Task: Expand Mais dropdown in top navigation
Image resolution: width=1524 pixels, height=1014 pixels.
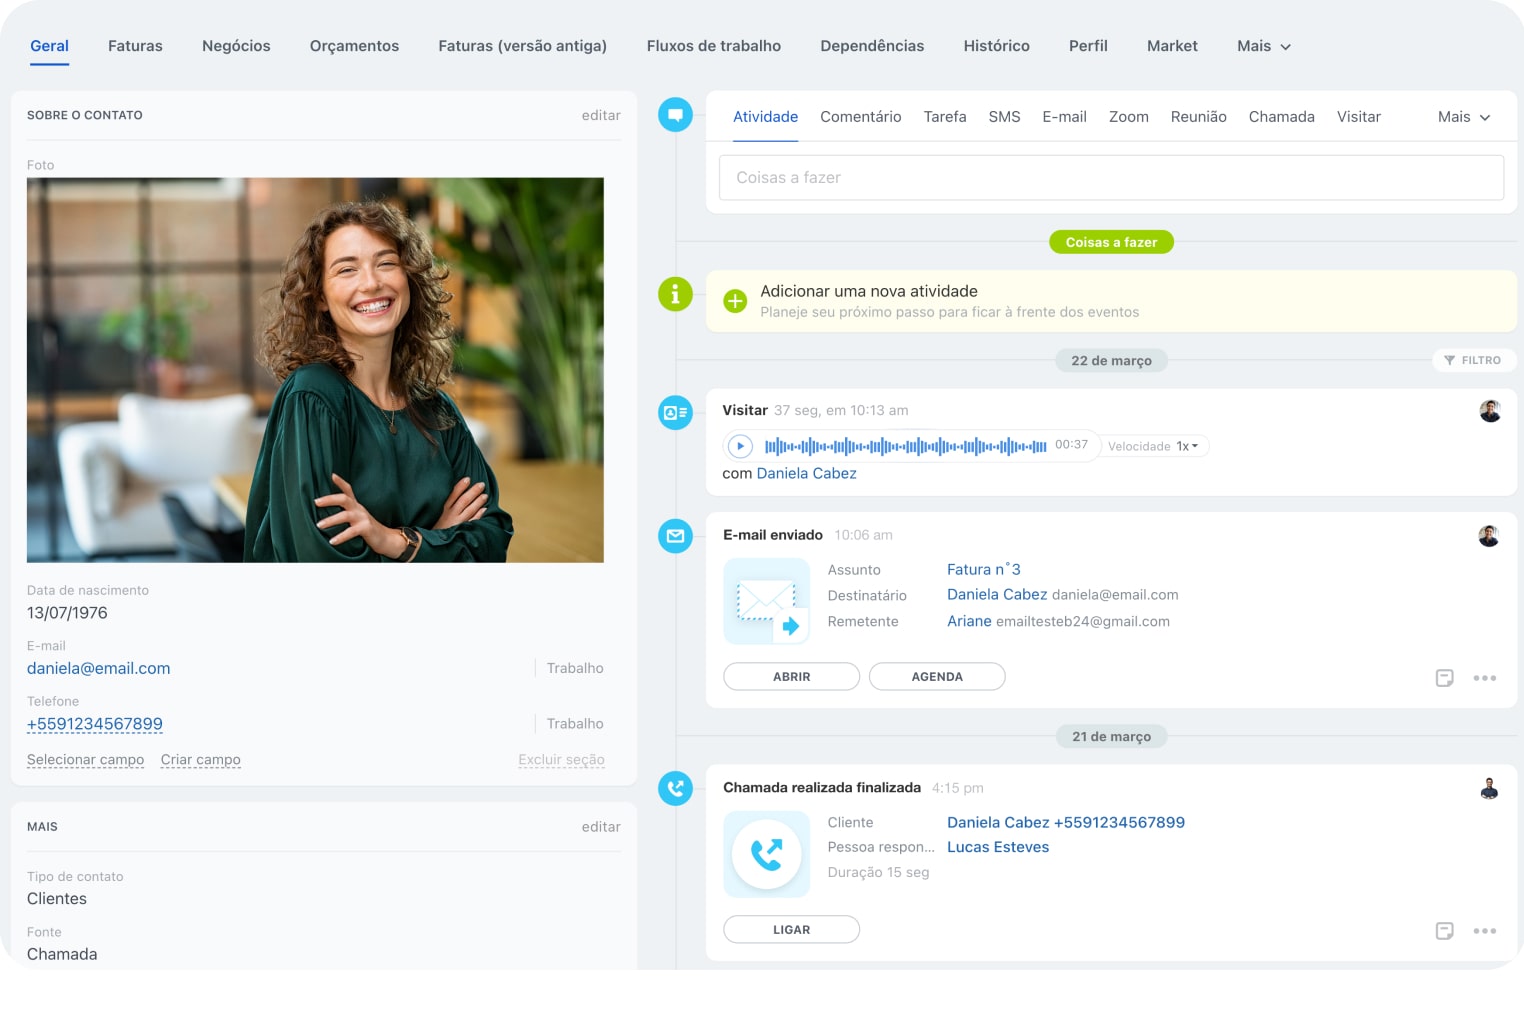Action: click(x=1263, y=46)
